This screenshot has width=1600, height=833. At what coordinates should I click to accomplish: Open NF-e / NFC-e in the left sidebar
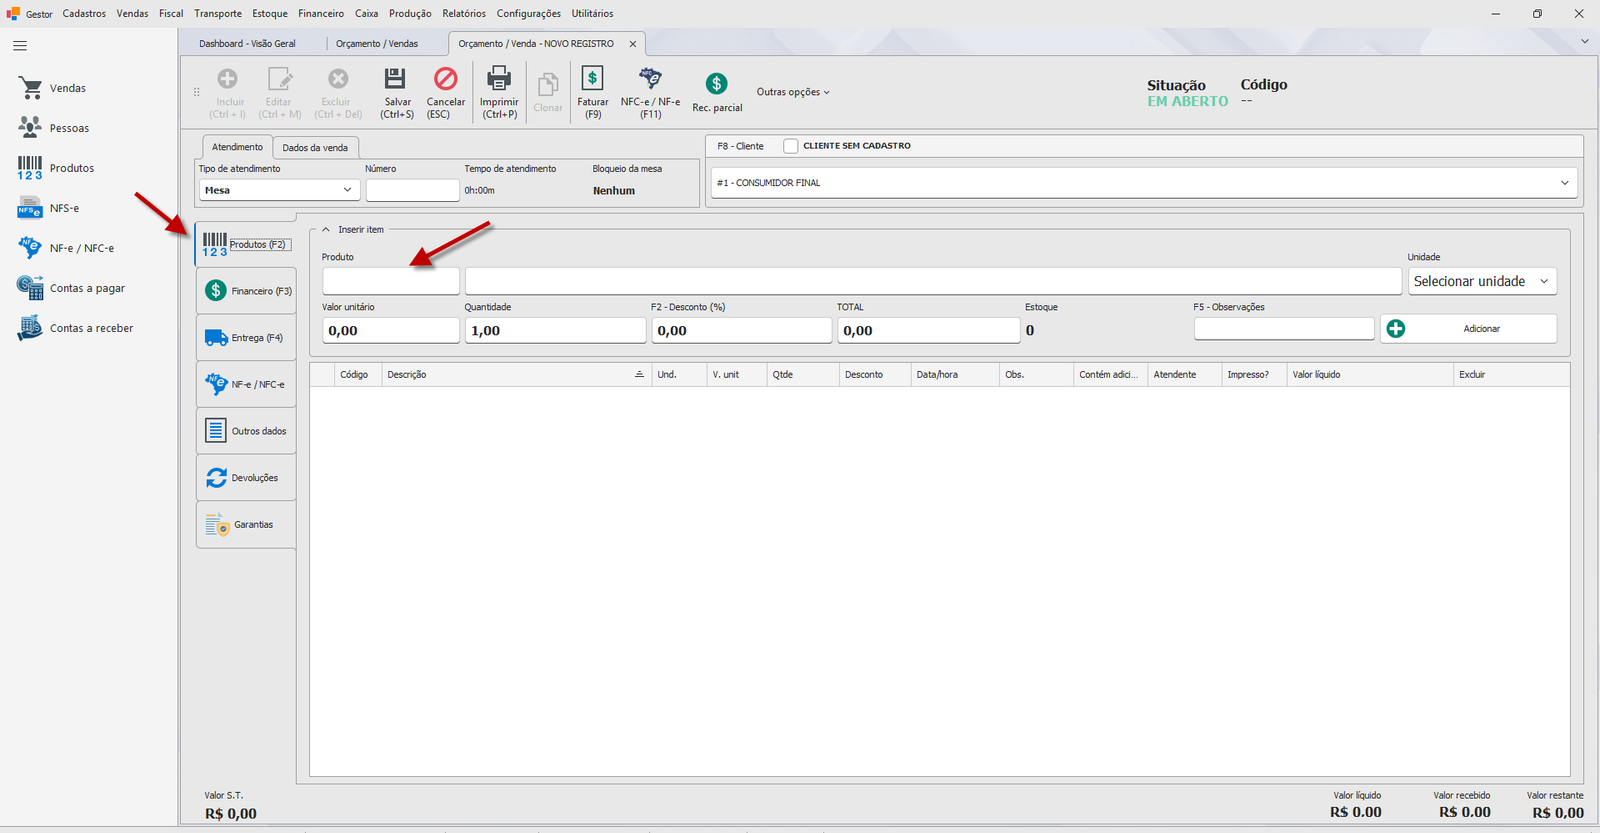[x=66, y=248]
